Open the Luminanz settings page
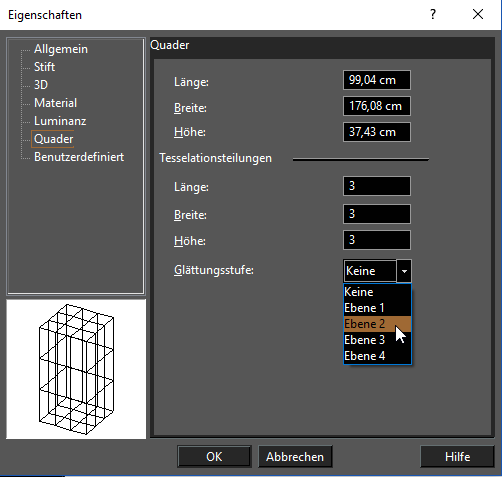502x477 pixels. [60, 121]
